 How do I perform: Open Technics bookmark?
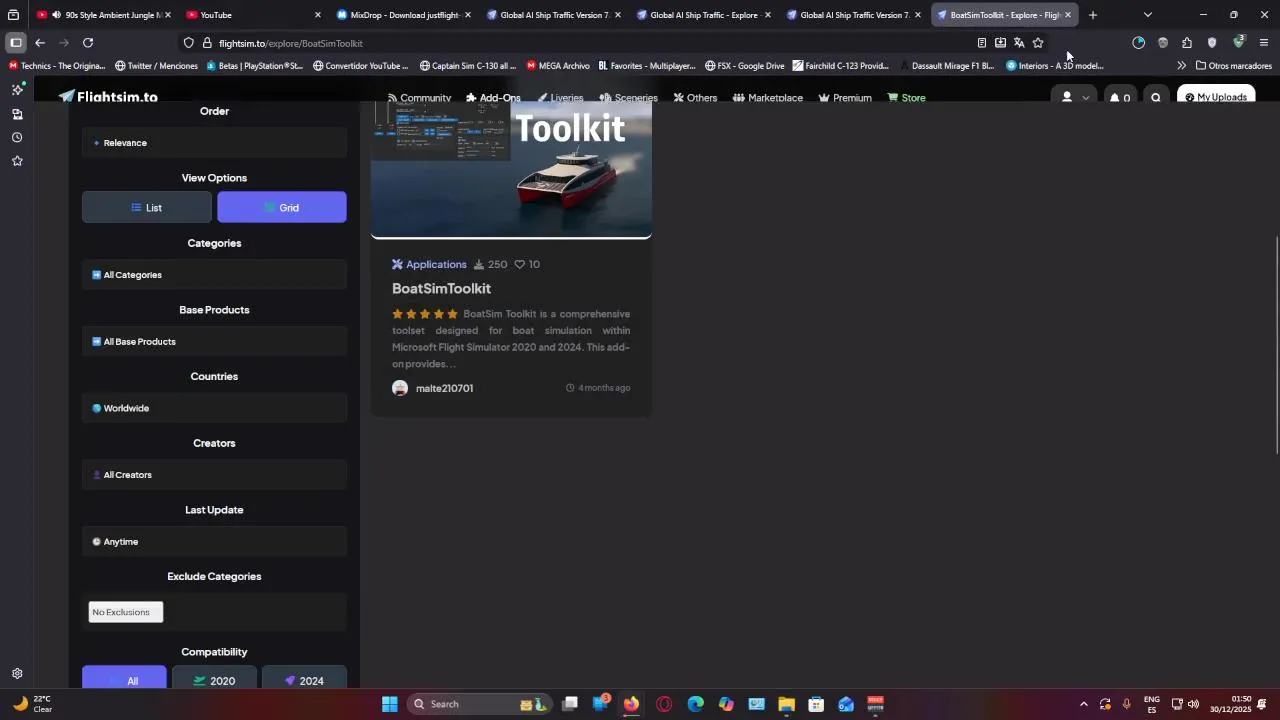(x=57, y=66)
